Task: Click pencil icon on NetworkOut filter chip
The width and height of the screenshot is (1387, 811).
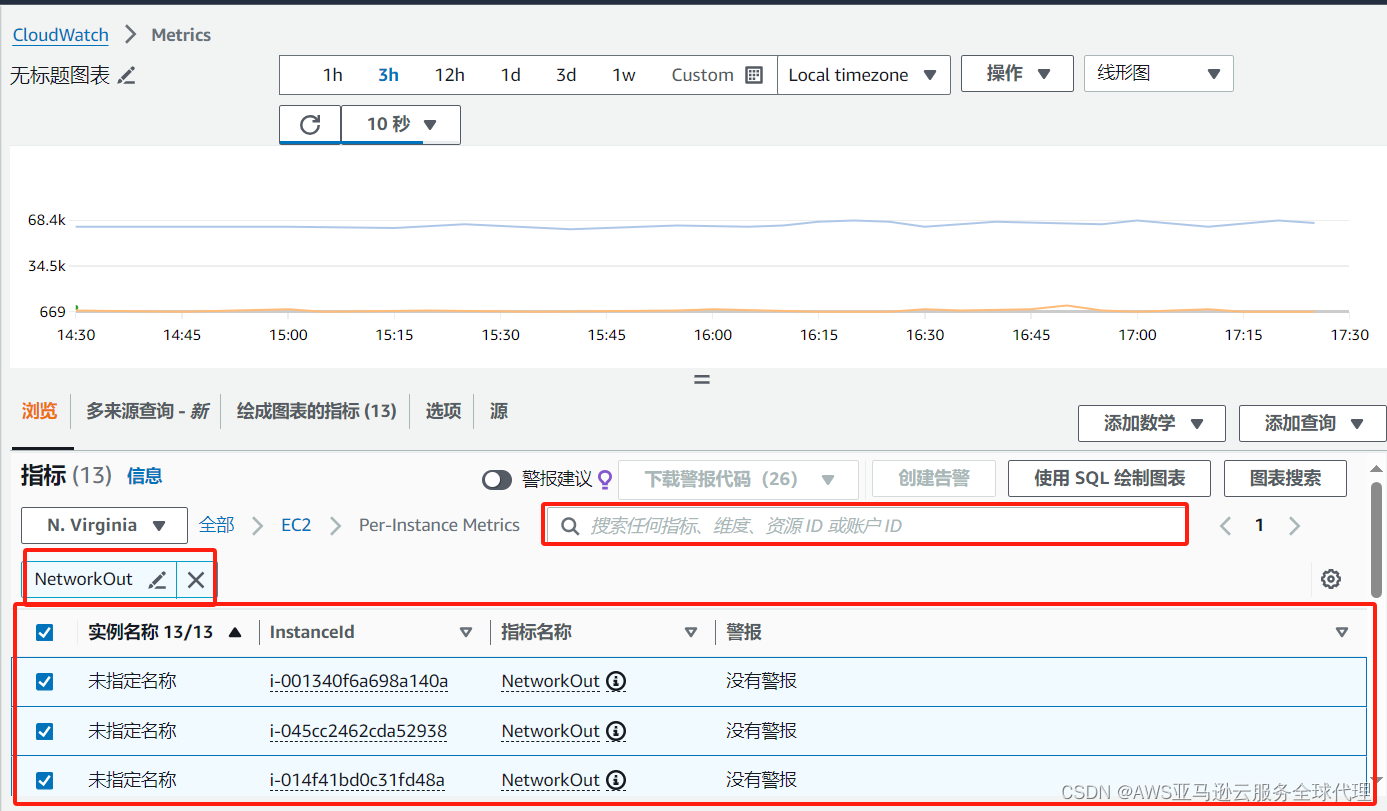Action: click(157, 578)
